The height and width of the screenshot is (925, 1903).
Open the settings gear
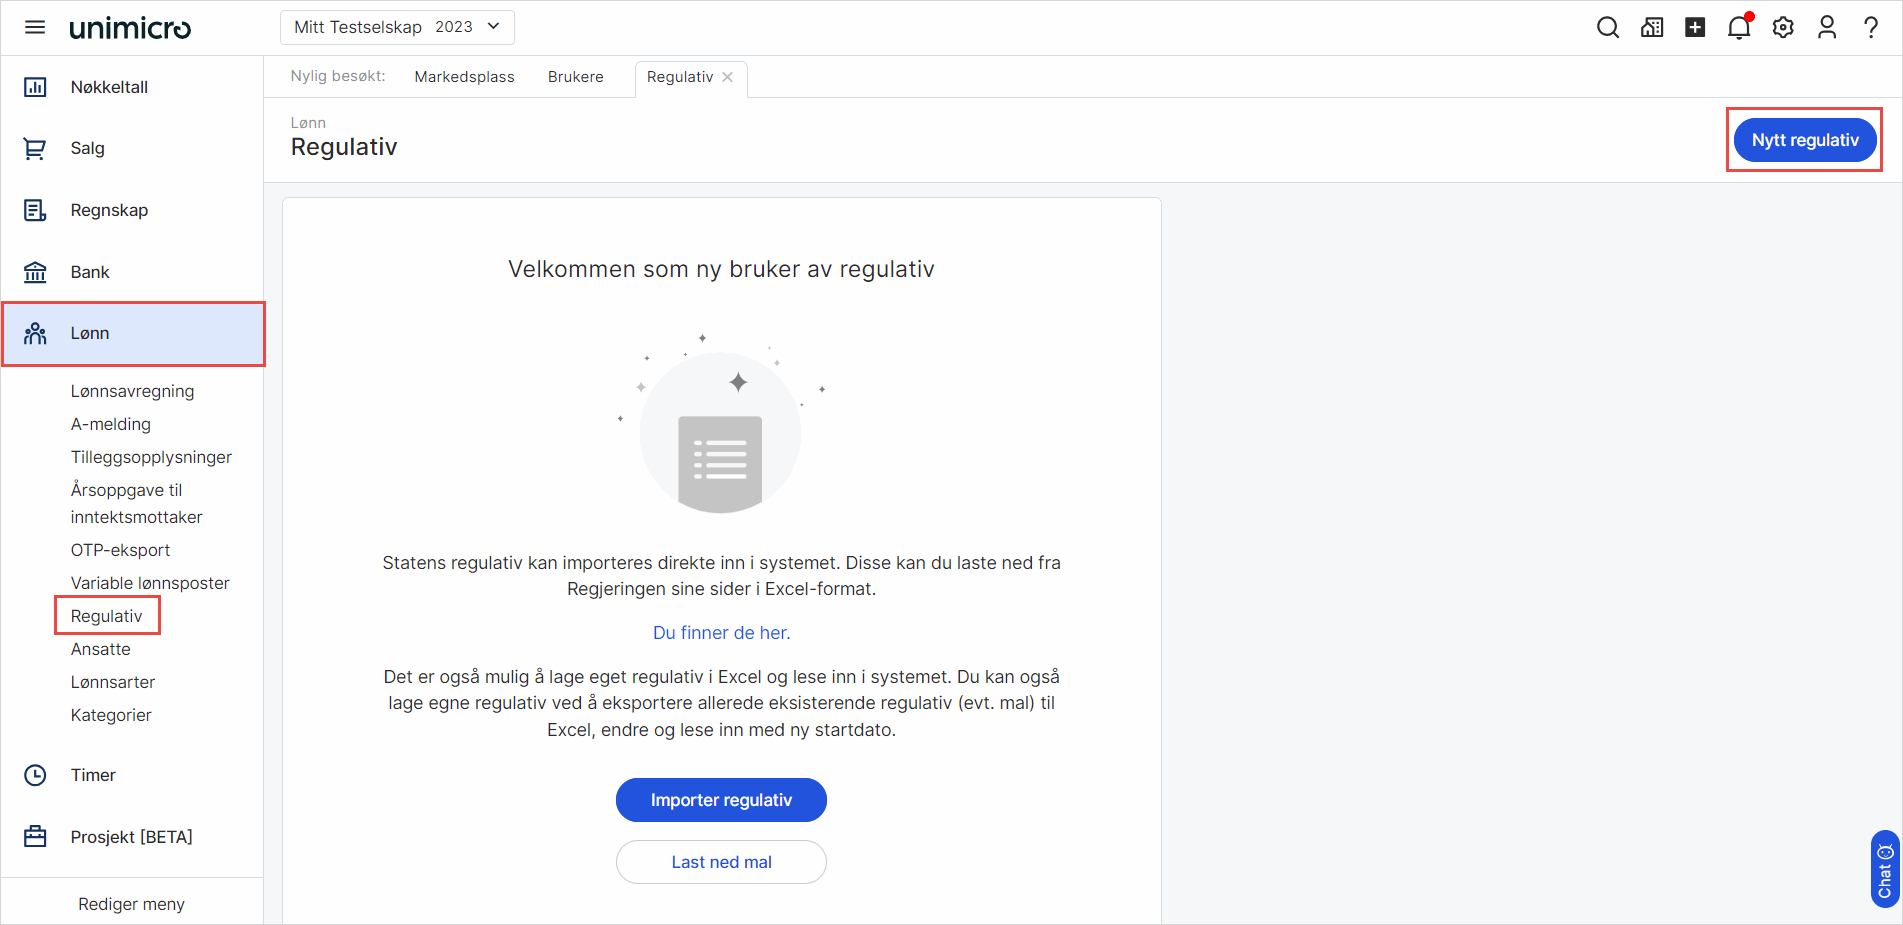(1783, 27)
